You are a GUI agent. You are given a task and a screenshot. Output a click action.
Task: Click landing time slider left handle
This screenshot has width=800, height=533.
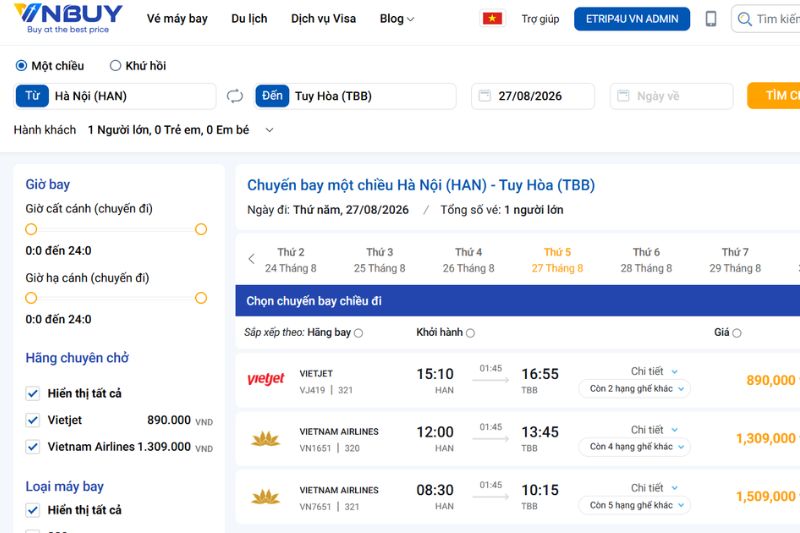click(x=31, y=298)
